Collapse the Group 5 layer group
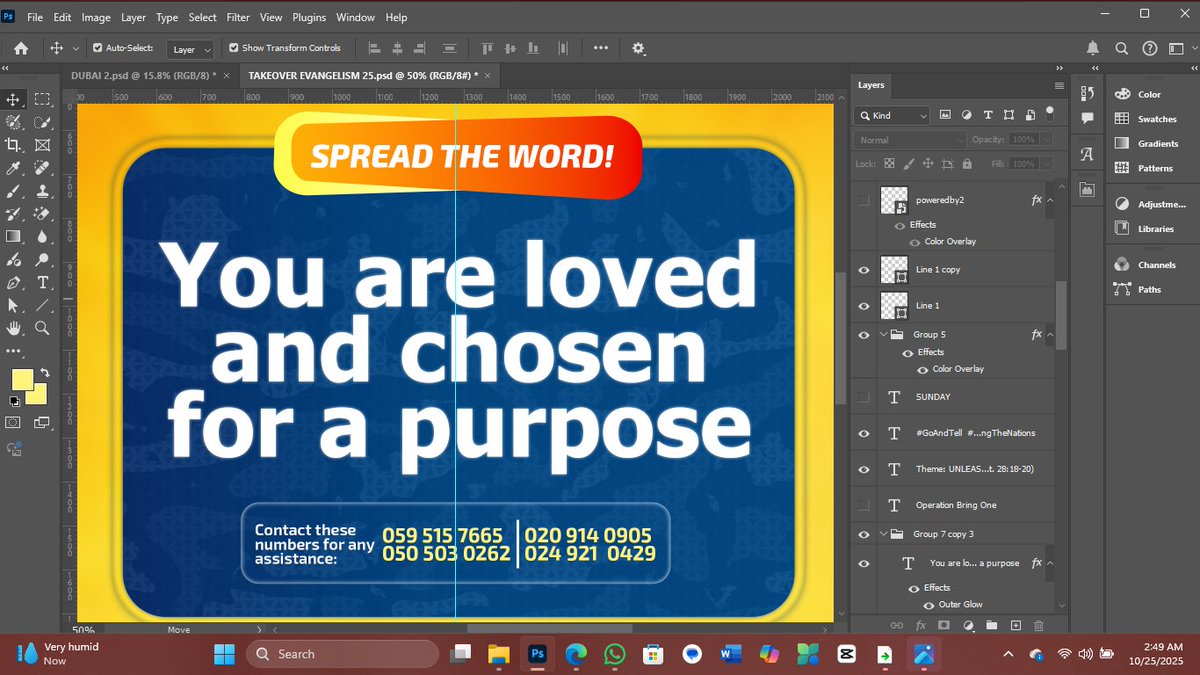1200x675 pixels. [883, 334]
